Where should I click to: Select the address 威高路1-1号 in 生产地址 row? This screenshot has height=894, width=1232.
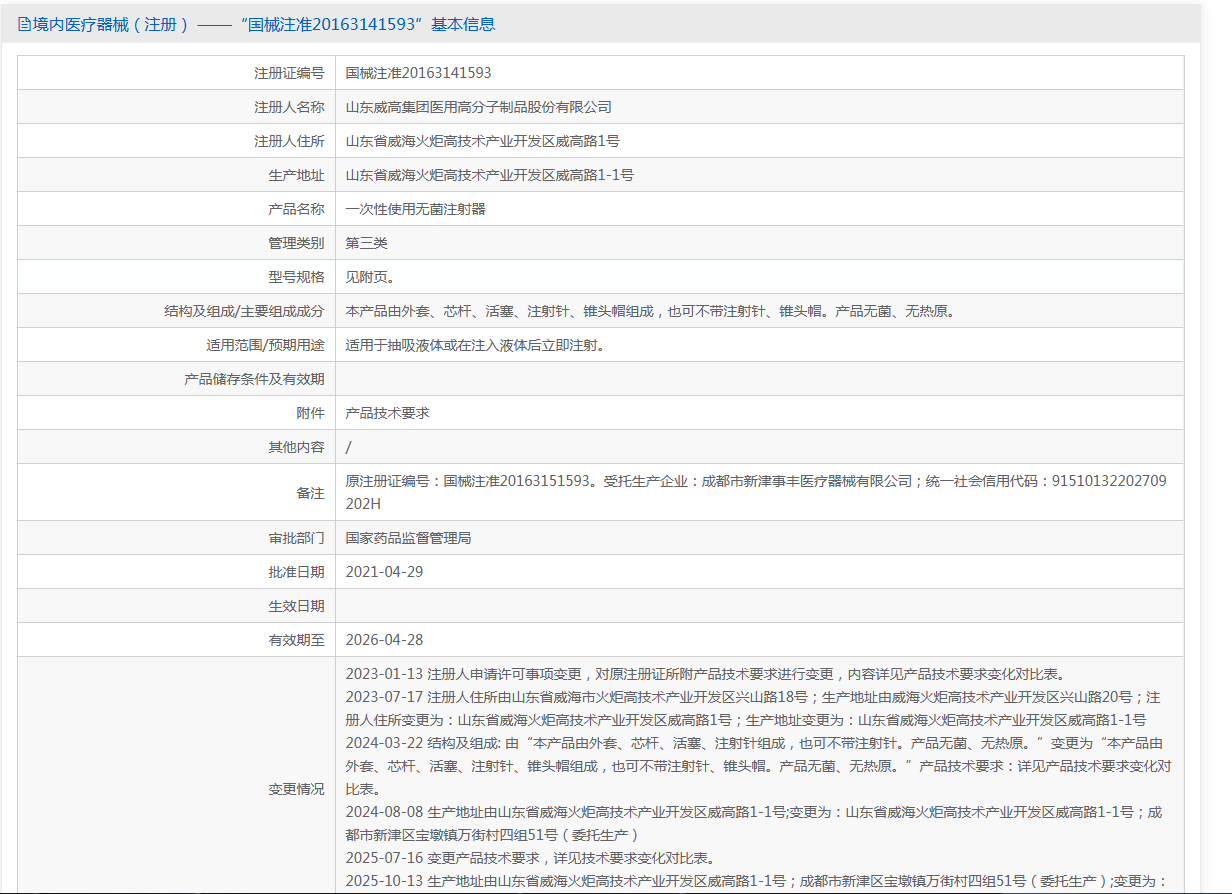pos(489,175)
